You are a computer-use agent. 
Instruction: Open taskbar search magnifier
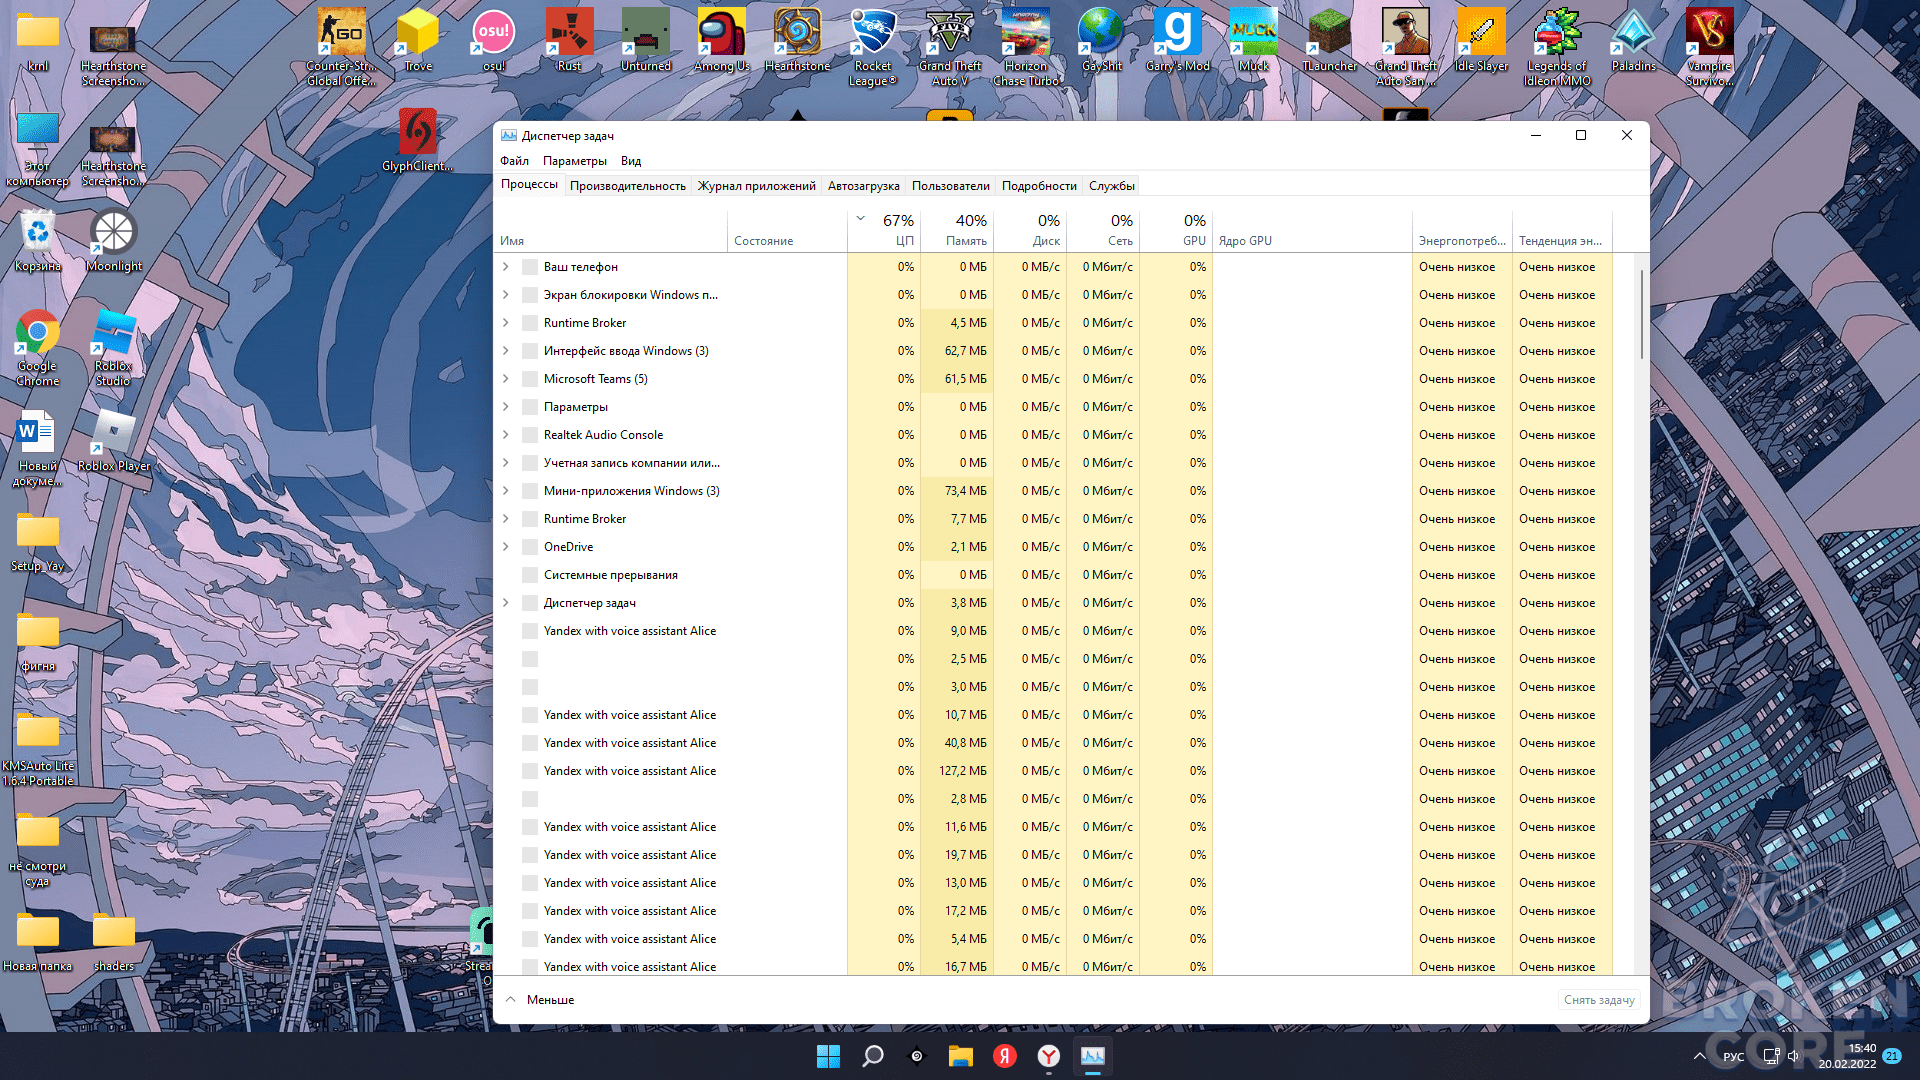[873, 1056]
